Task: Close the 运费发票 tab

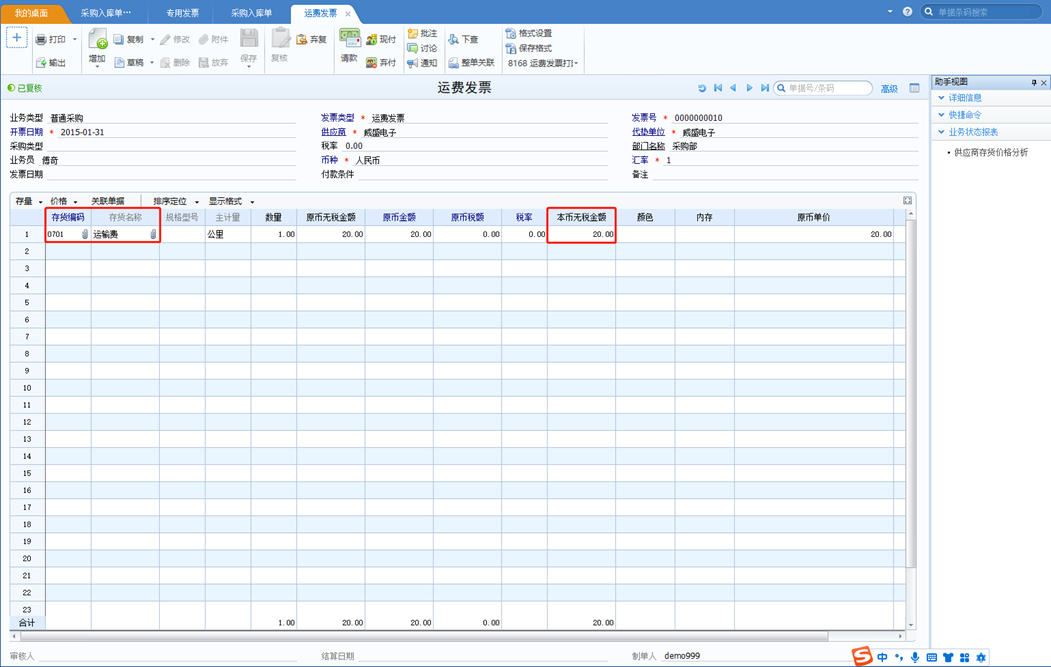Action: pos(348,13)
